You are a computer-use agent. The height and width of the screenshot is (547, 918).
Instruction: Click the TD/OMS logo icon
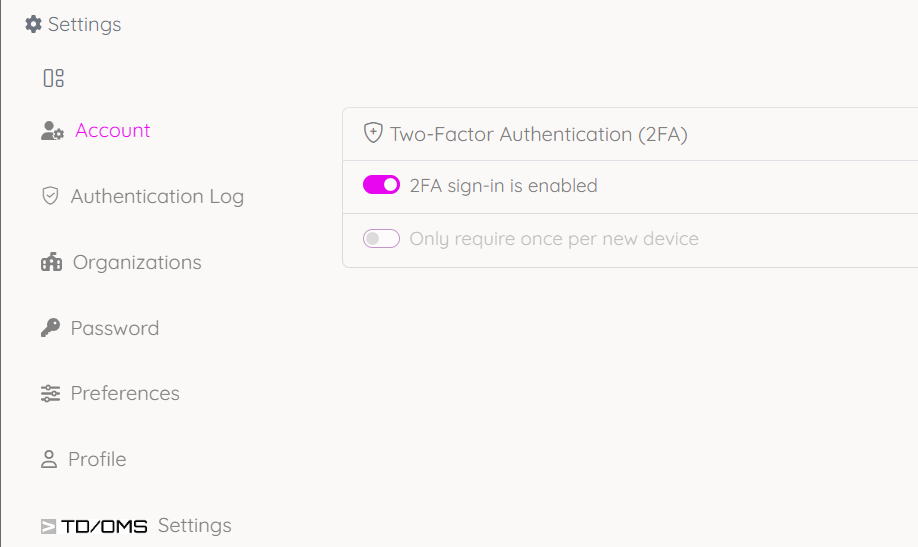[94, 526]
